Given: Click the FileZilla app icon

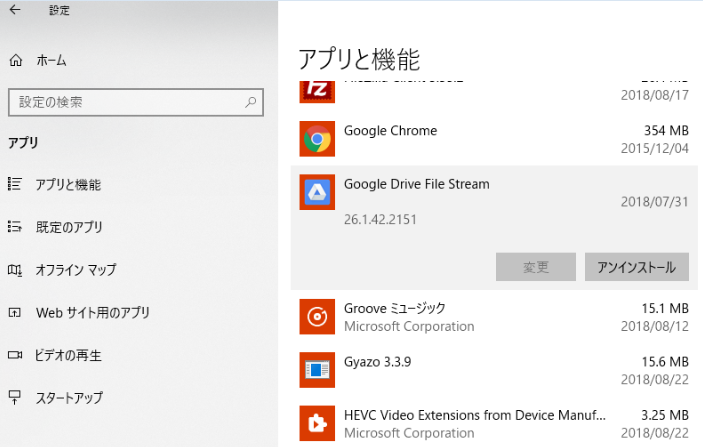Looking at the screenshot, I should (317, 91).
